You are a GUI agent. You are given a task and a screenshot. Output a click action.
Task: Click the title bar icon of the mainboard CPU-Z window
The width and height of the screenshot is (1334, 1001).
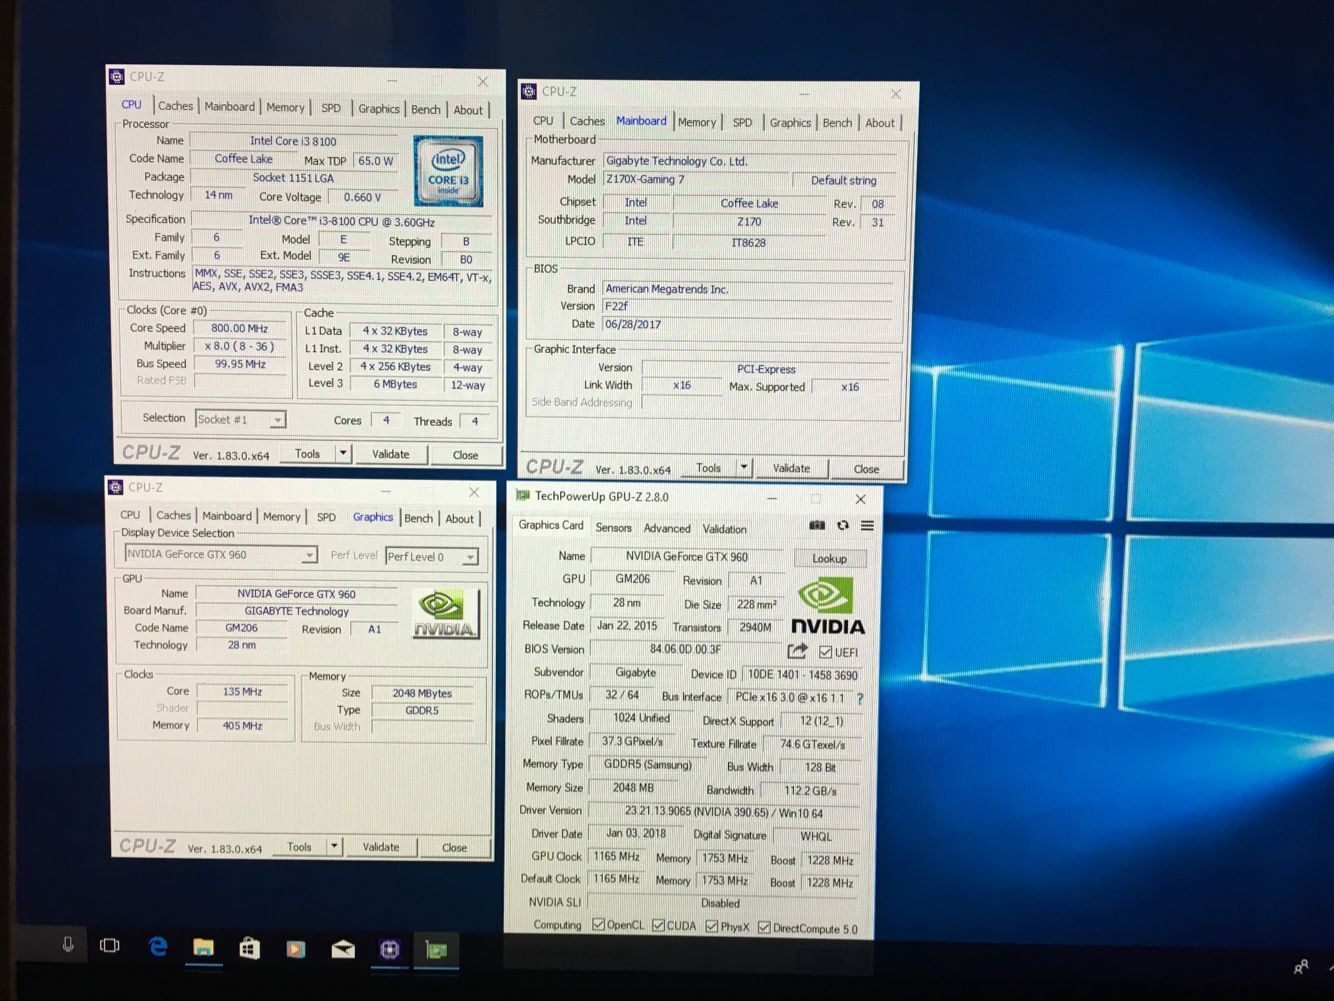[529, 92]
